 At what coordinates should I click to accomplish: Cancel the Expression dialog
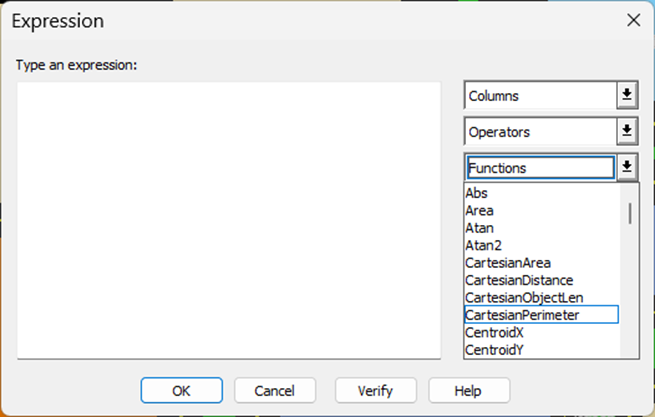tap(275, 390)
